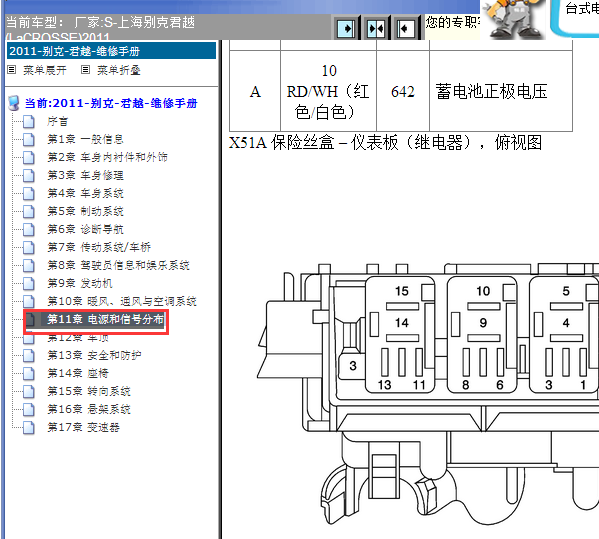Click page icon beside 第16章 悬架系统
The image size is (599, 539).
[x=29, y=410]
